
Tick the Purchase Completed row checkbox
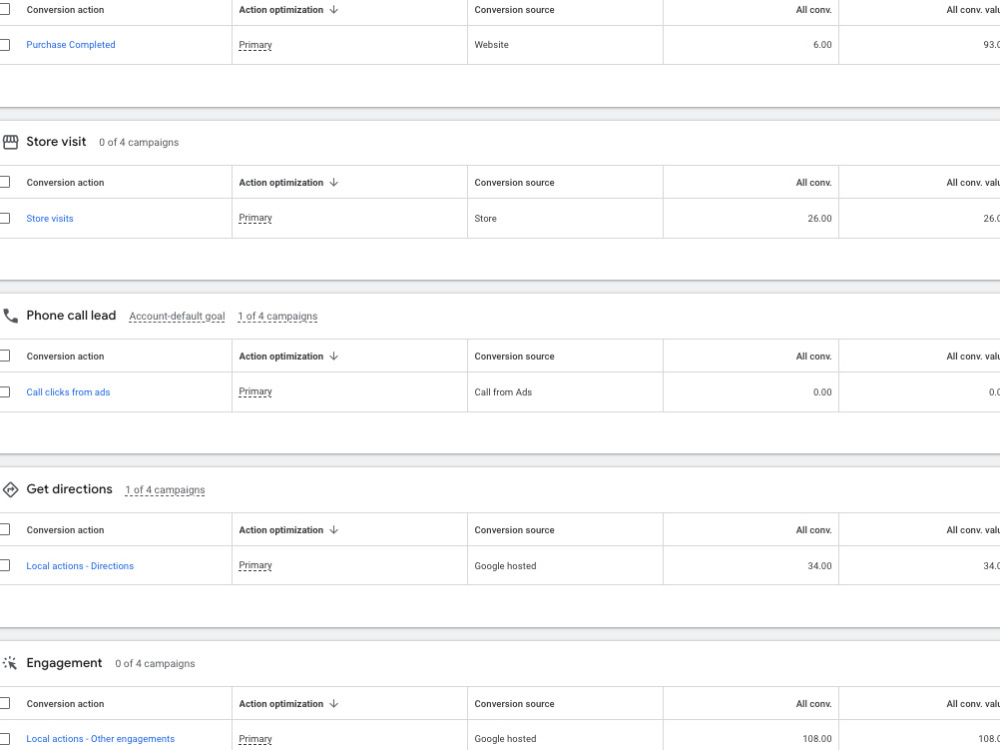coord(4,45)
